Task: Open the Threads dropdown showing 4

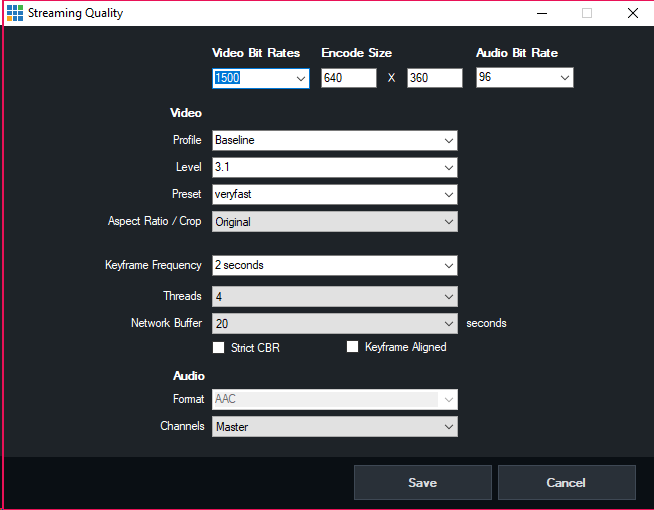Action: 335,296
